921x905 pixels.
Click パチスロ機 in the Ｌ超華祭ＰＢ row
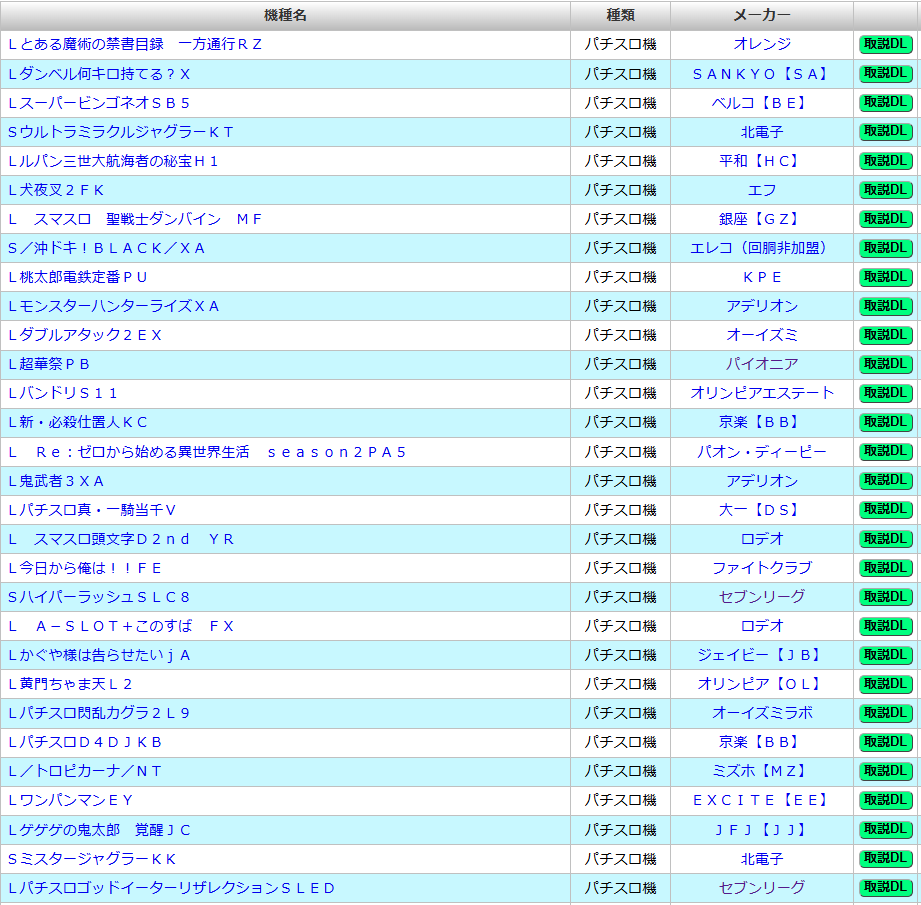pos(620,364)
